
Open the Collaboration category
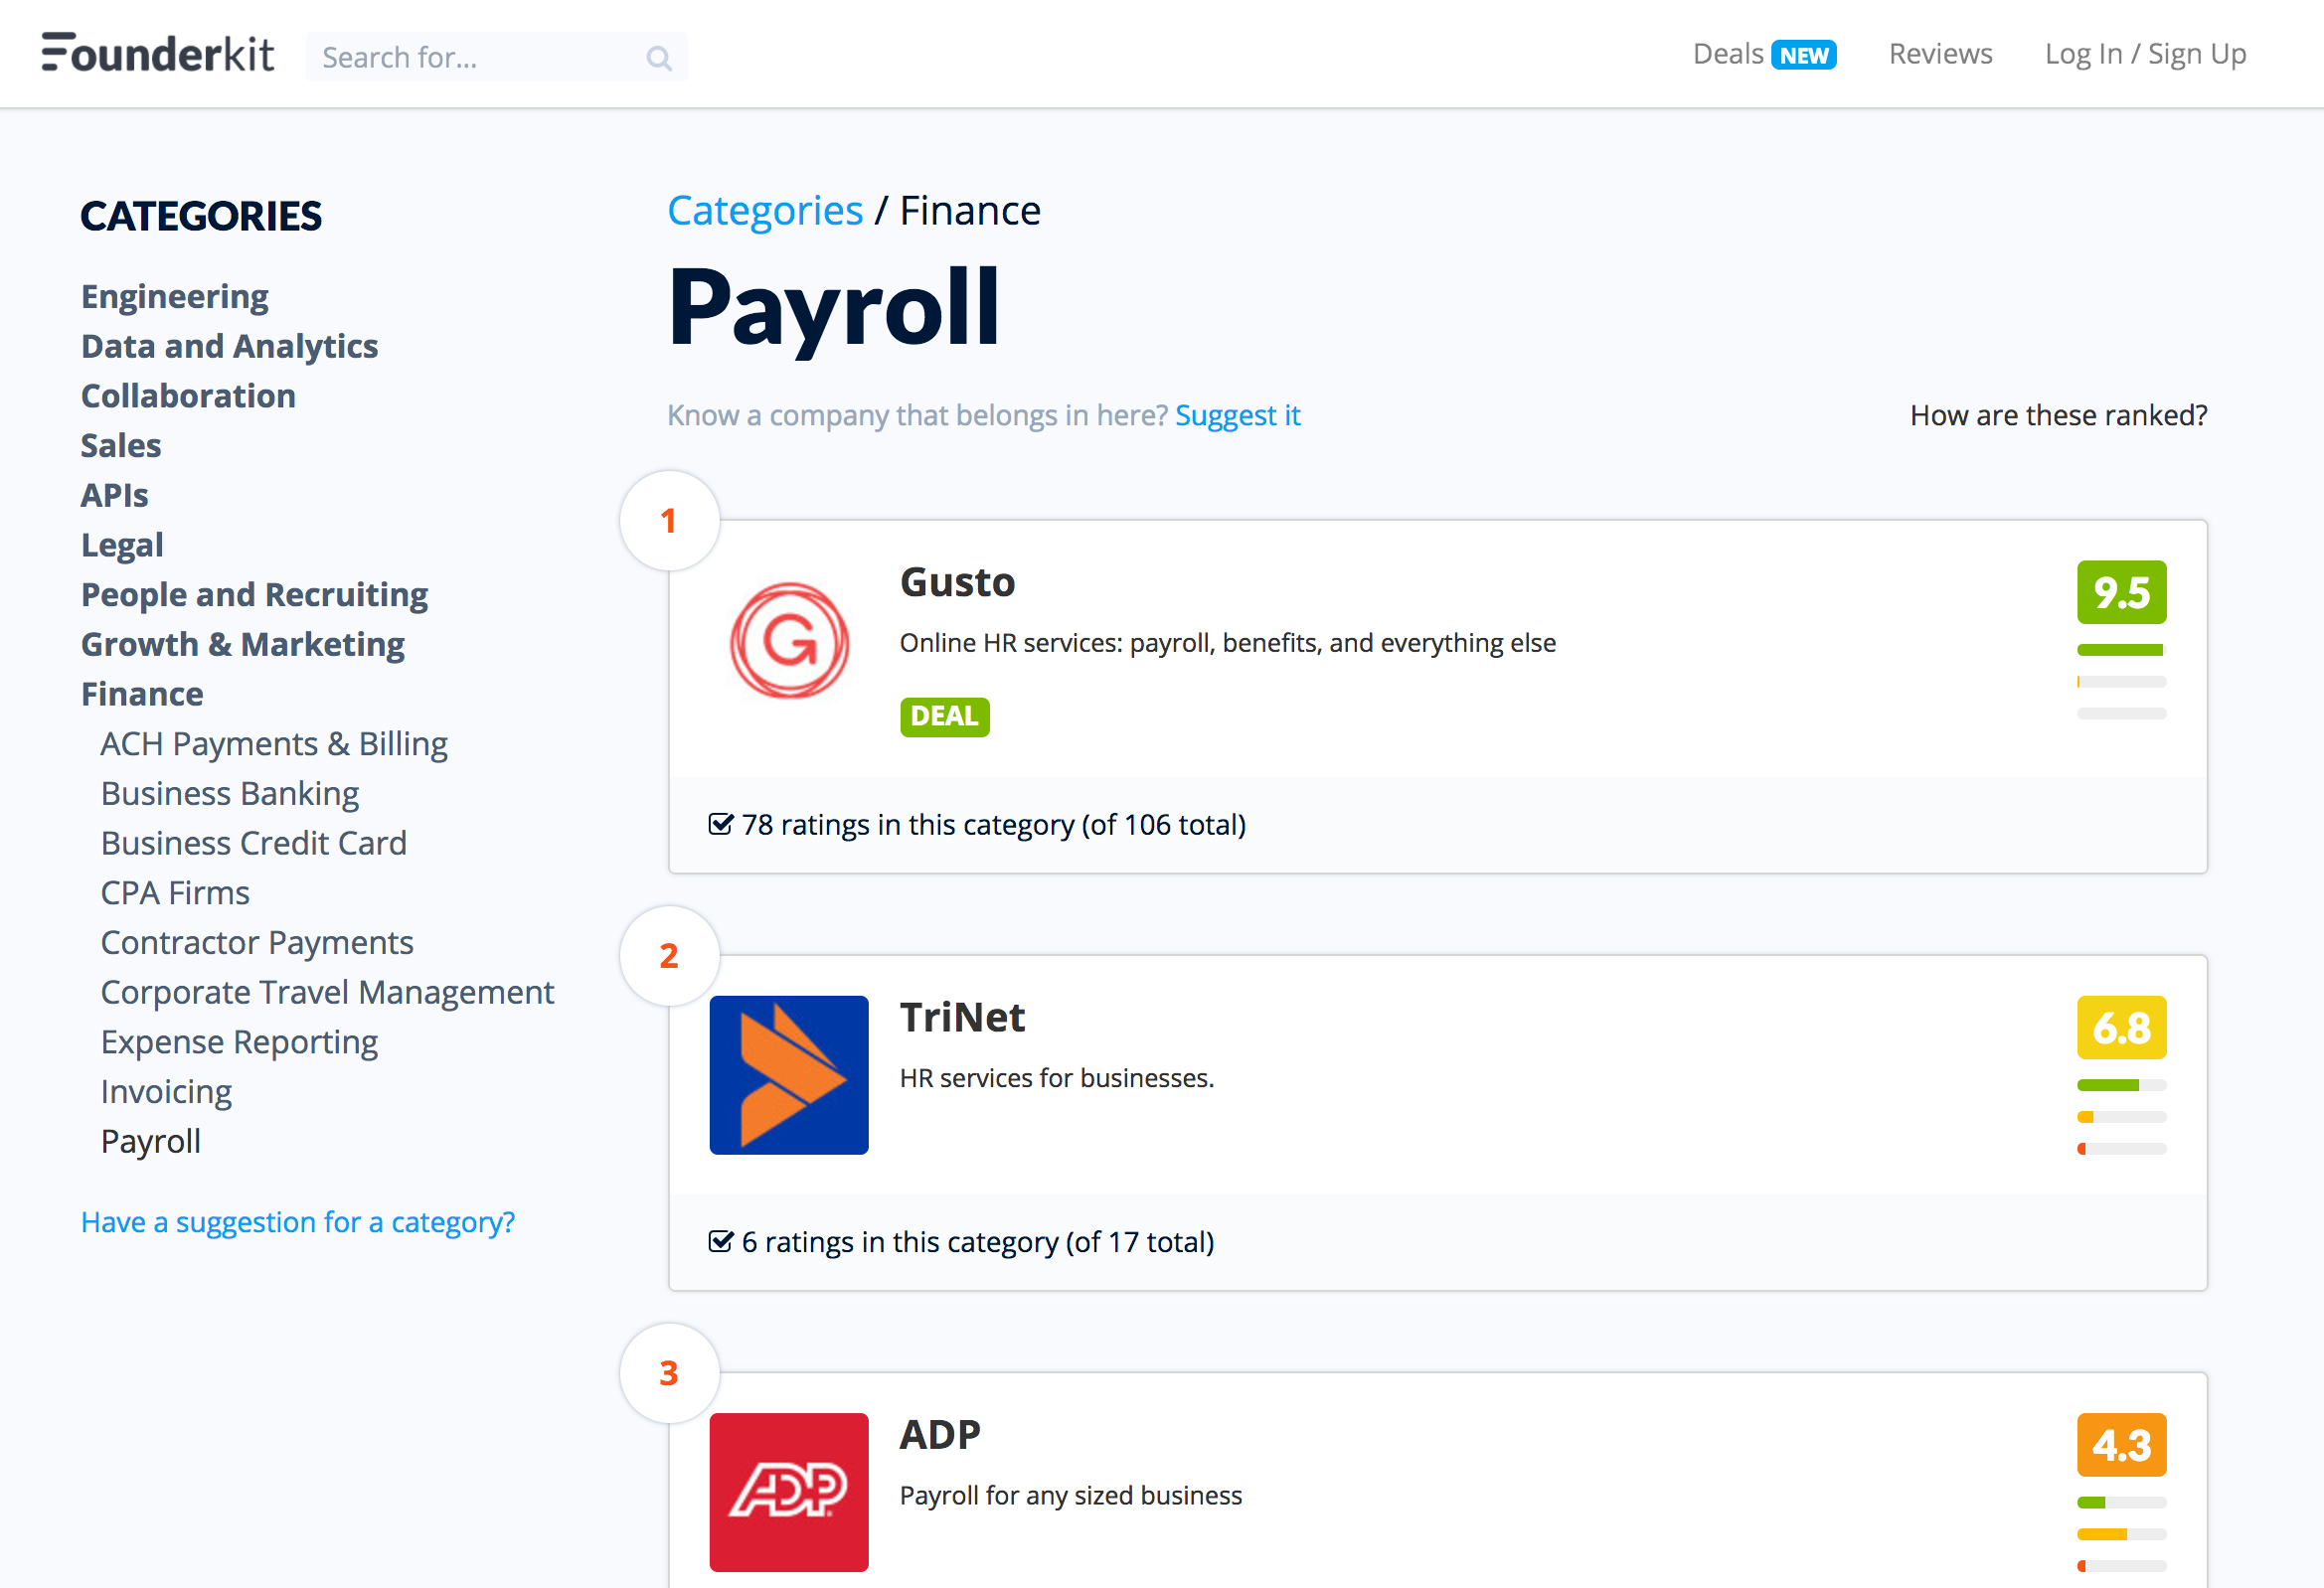pos(188,396)
